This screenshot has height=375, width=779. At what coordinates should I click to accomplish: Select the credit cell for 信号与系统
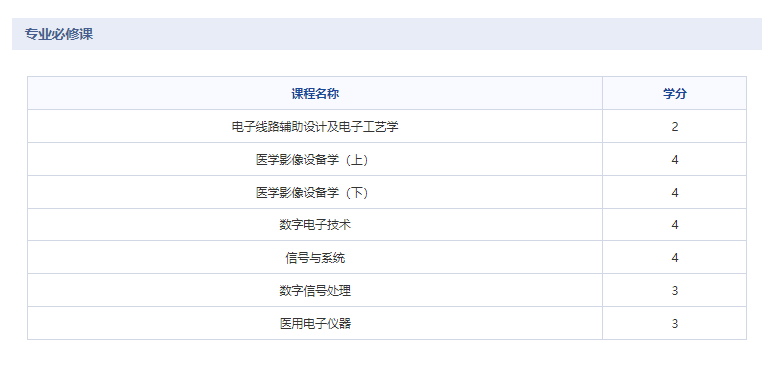(x=674, y=257)
